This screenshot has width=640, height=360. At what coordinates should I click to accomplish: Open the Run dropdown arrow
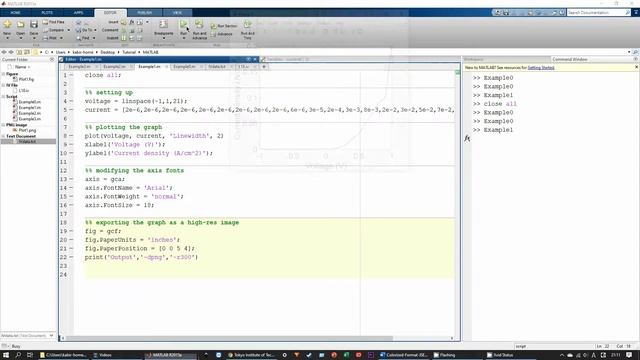(x=184, y=38)
